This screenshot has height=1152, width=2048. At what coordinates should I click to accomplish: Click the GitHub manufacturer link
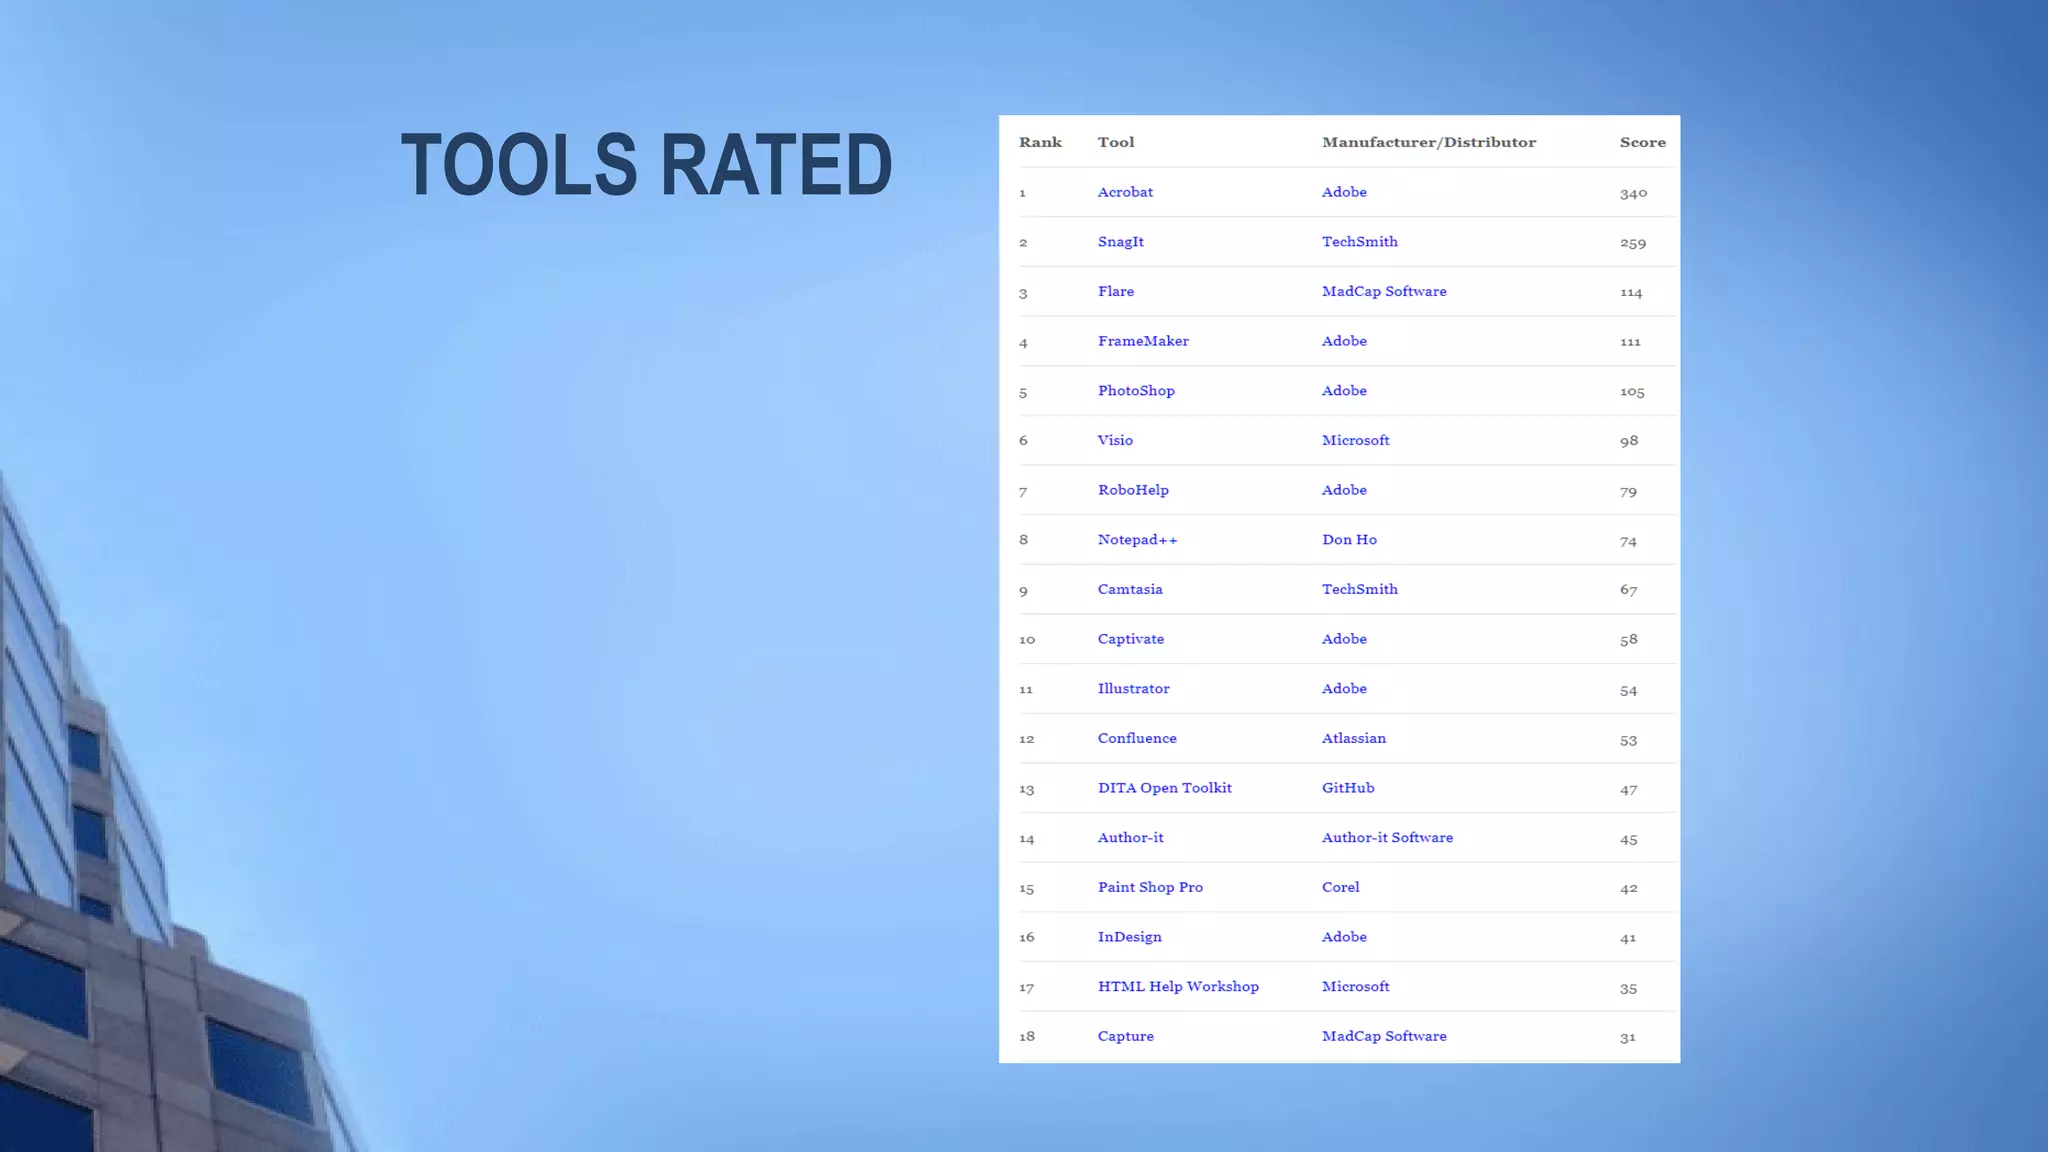coord(1348,788)
